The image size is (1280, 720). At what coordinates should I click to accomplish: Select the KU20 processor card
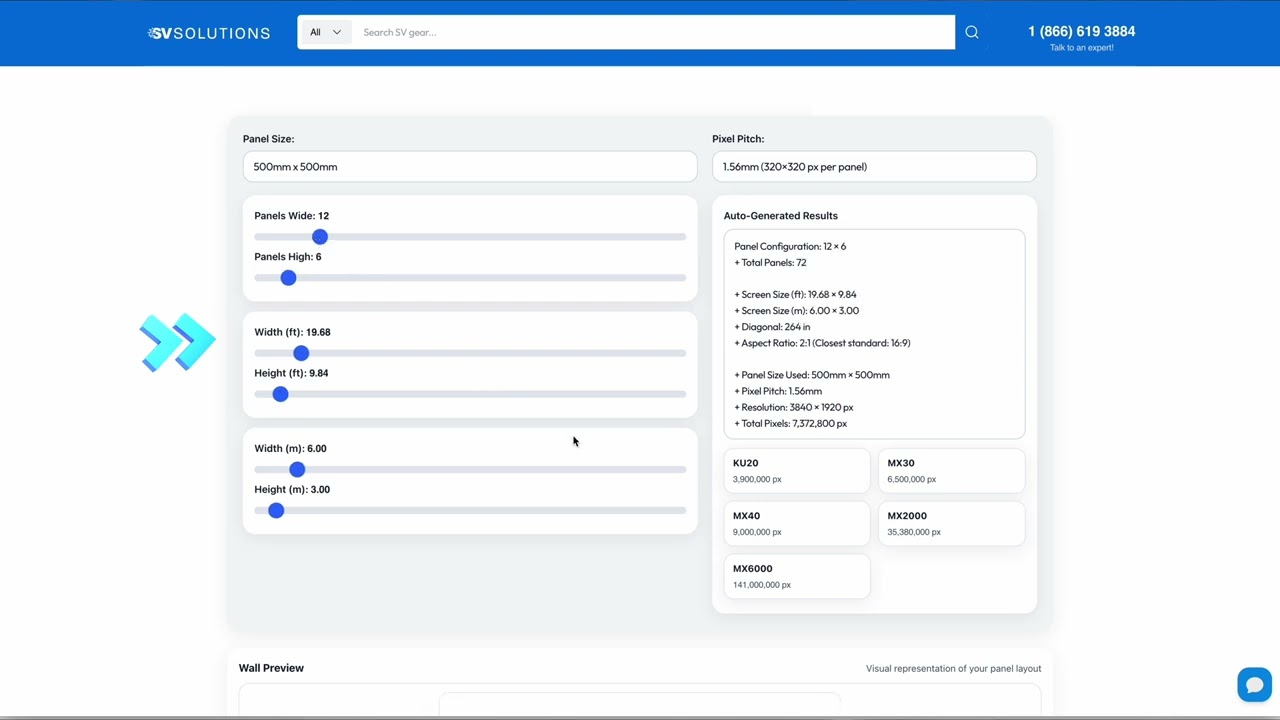(797, 471)
